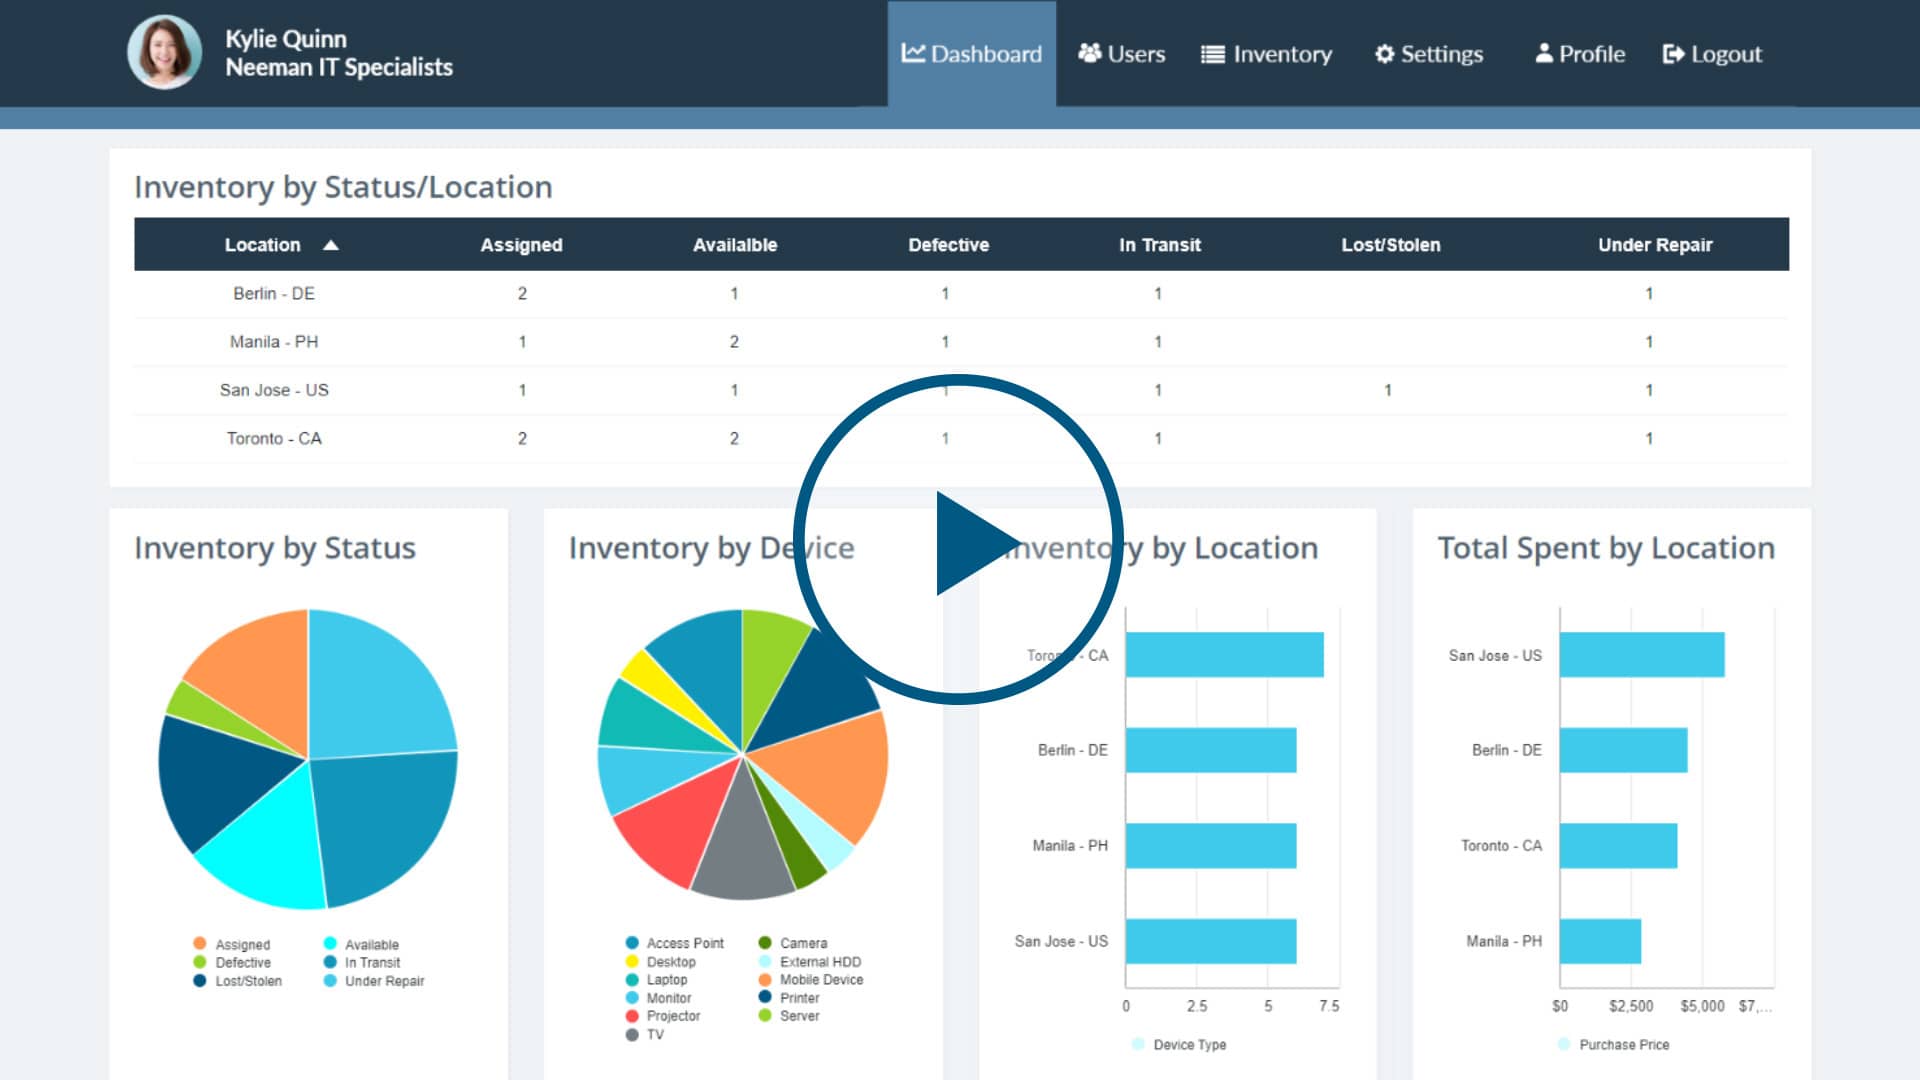Sort table by the Assigned column
This screenshot has height=1080, width=1920.
pyautogui.click(x=521, y=245)
